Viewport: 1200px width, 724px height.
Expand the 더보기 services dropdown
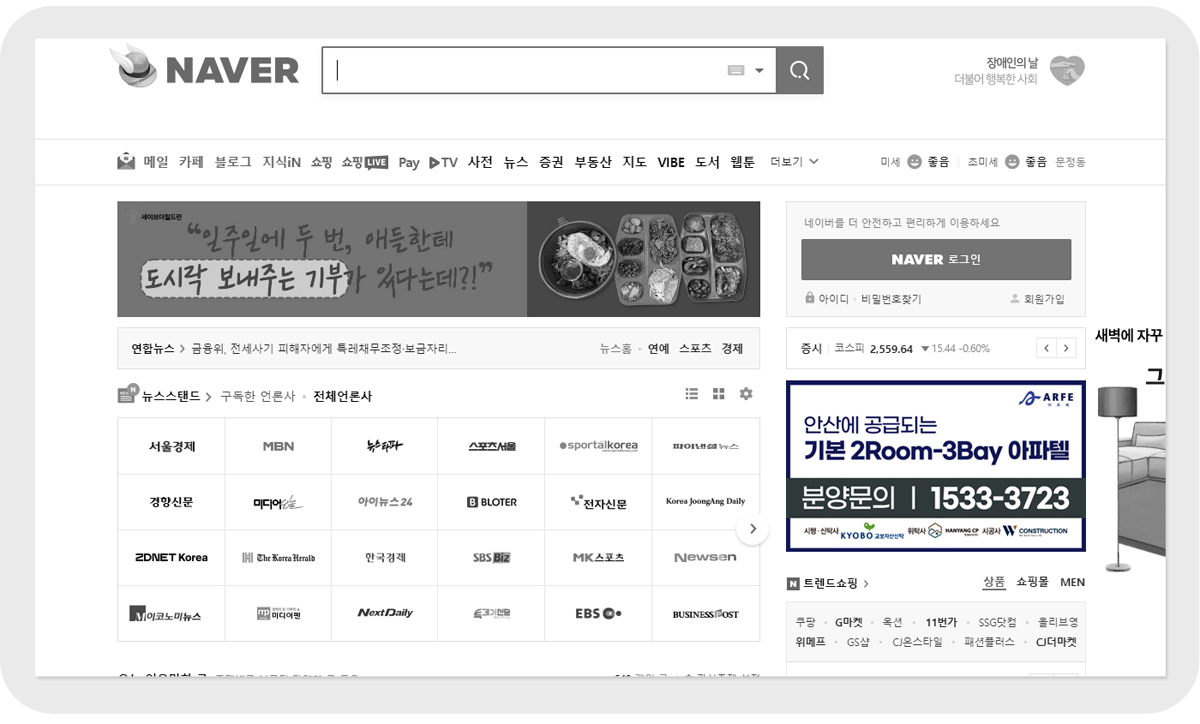click(794, 162)
